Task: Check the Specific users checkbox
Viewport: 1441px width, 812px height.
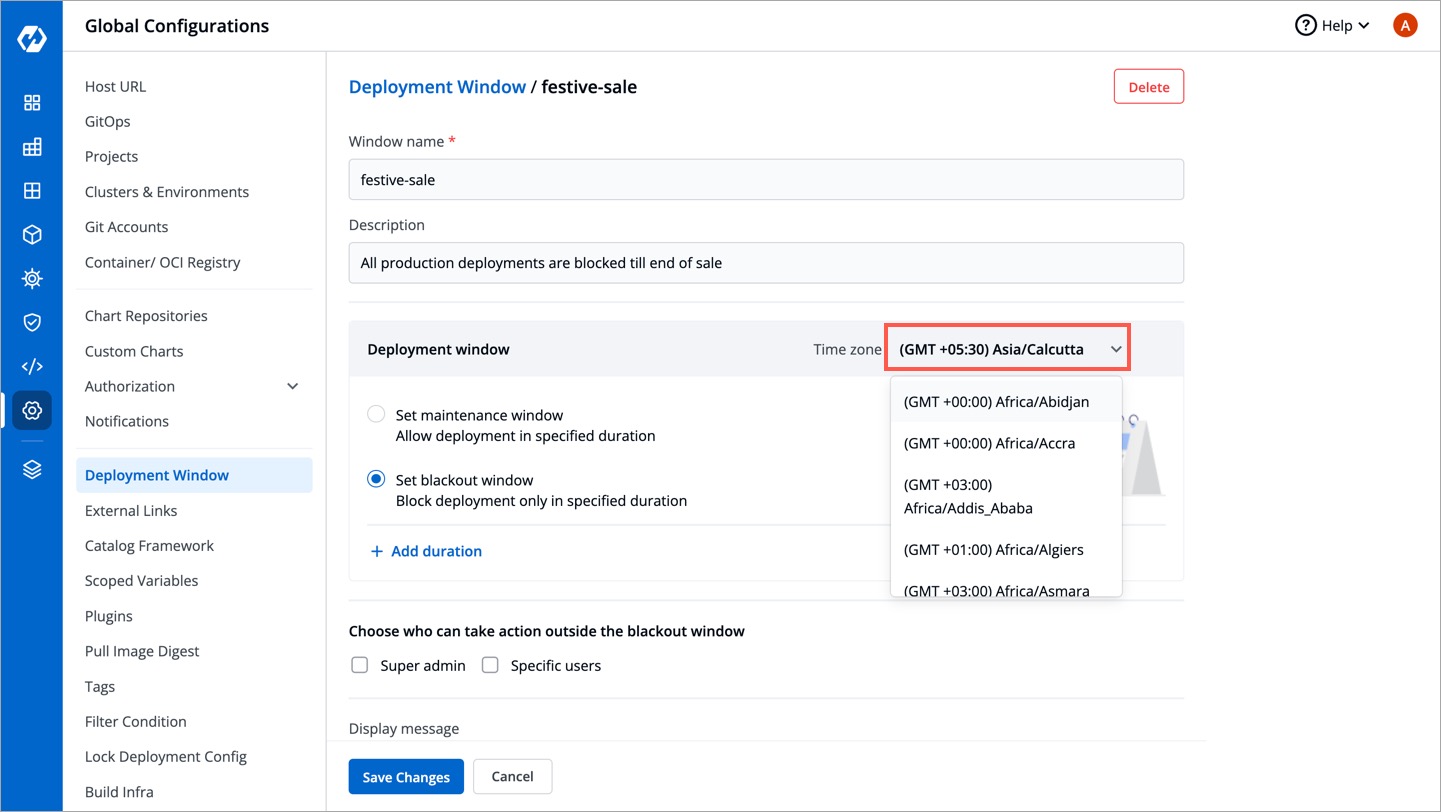Action: (490, 665)
